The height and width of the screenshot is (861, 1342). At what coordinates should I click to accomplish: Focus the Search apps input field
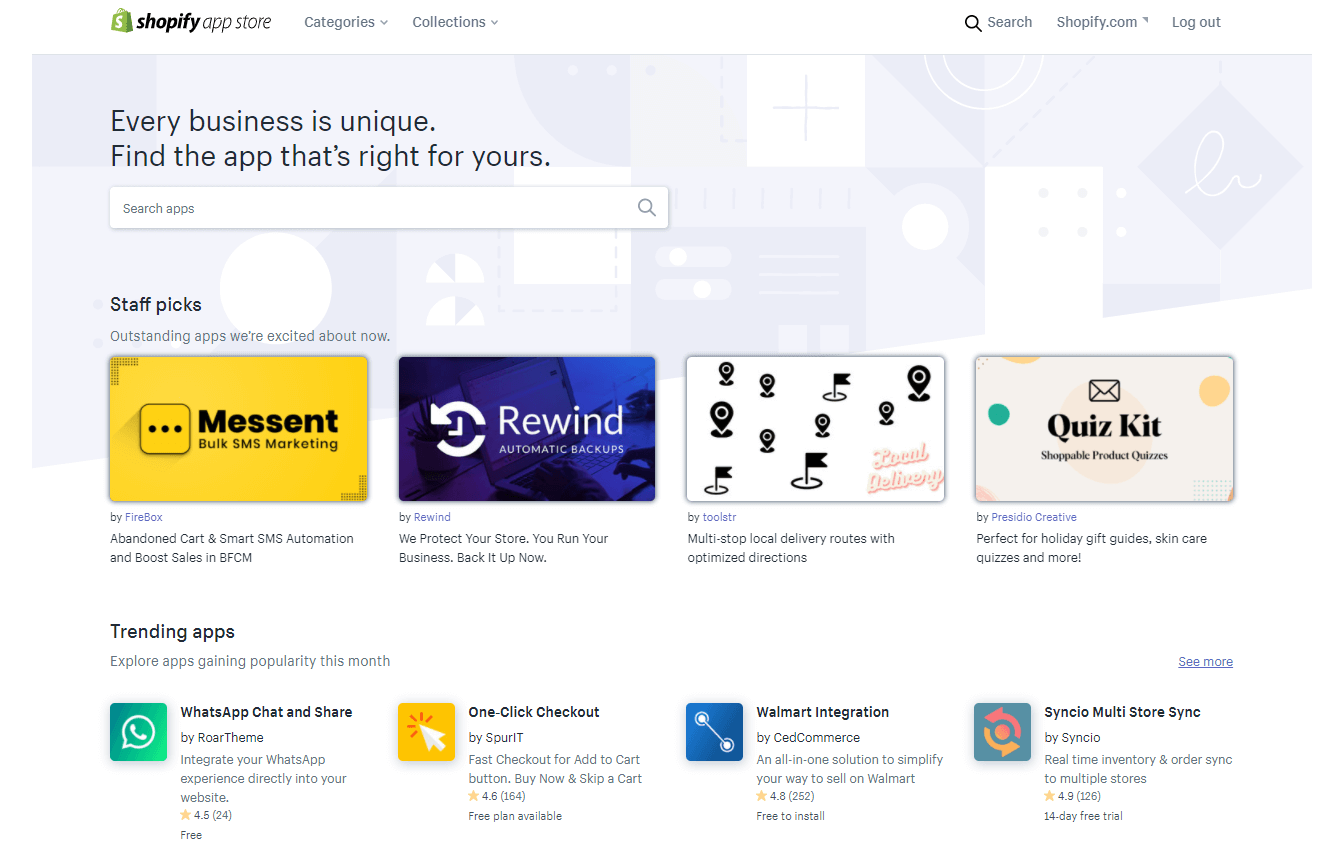(x=389, y=208)
